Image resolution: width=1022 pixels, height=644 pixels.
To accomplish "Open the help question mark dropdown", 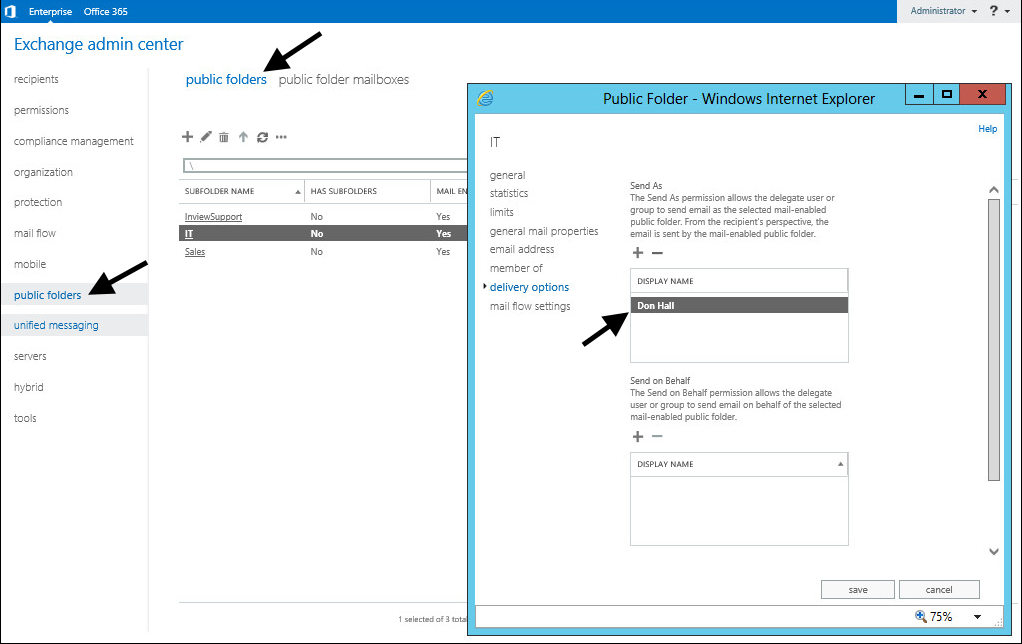I will tap(999, 11).
